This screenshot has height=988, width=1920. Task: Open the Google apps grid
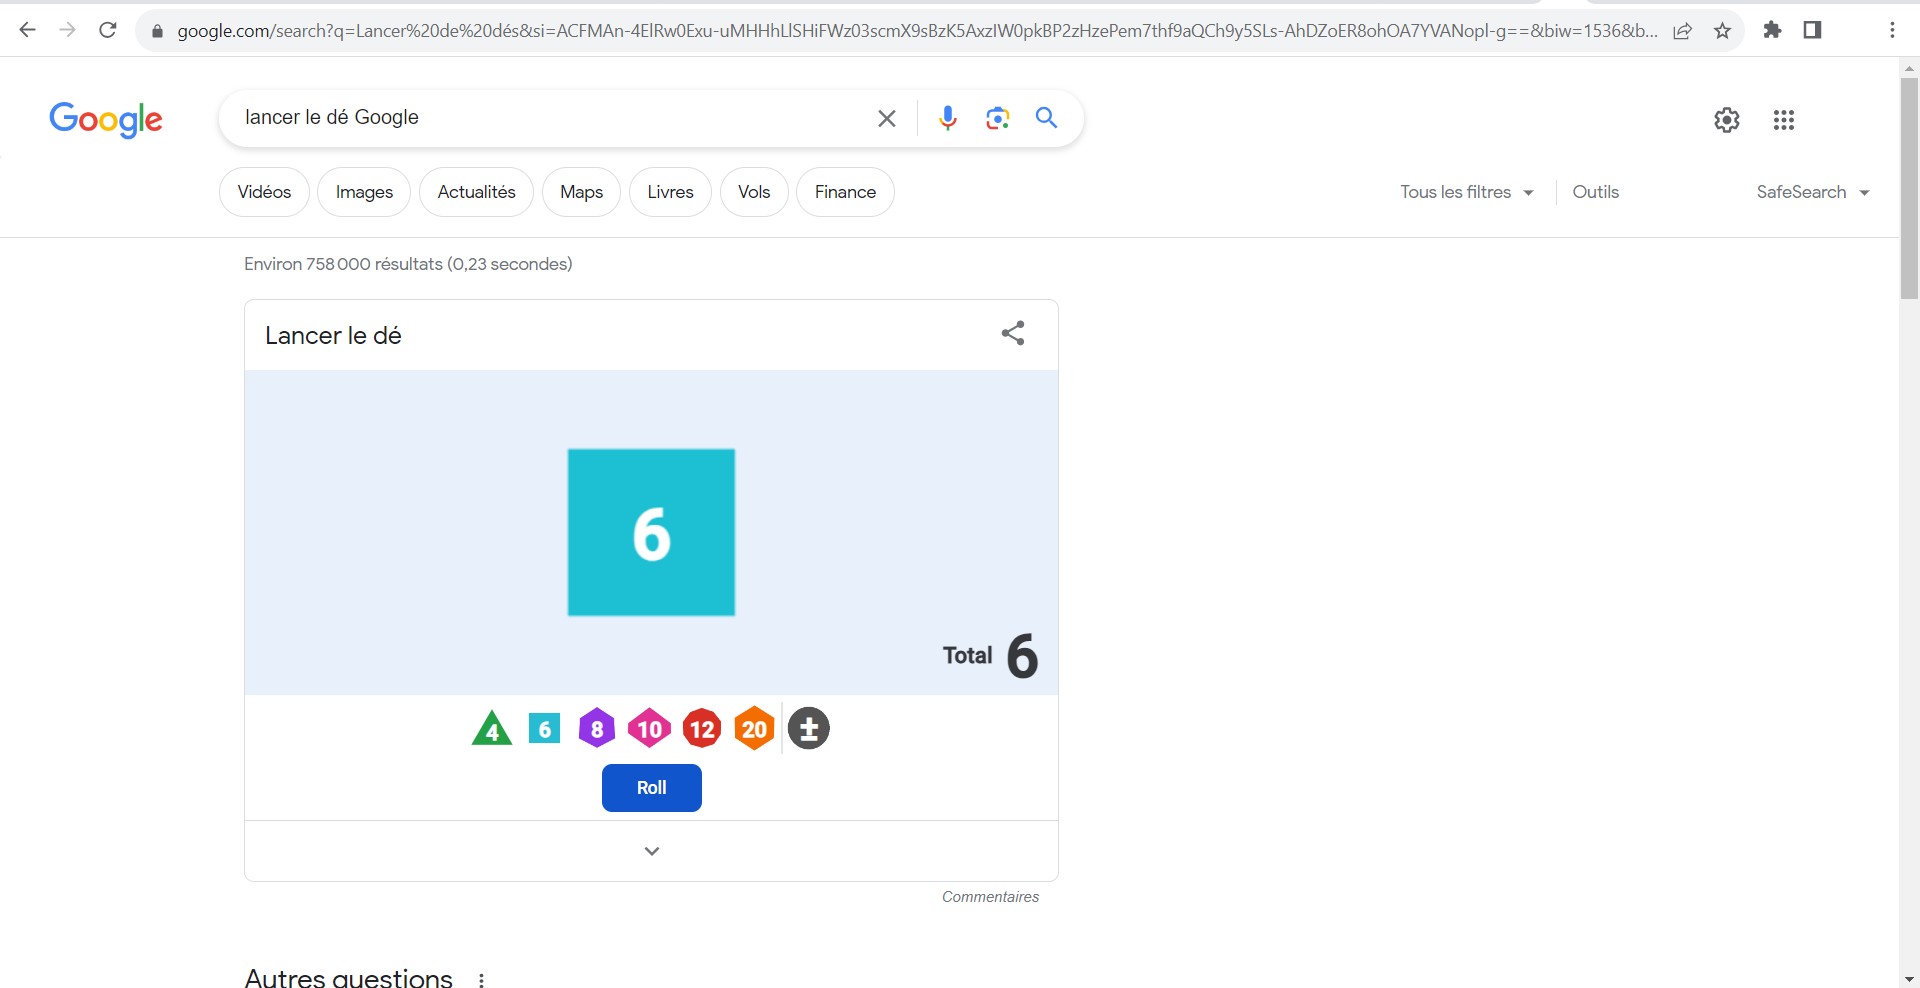pos(1783,120)
